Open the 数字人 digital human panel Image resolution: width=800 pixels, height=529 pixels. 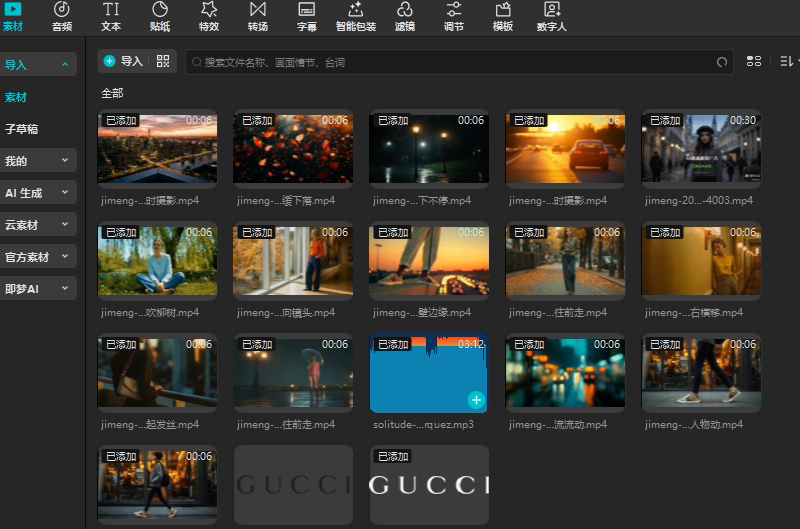pos(551,16)
